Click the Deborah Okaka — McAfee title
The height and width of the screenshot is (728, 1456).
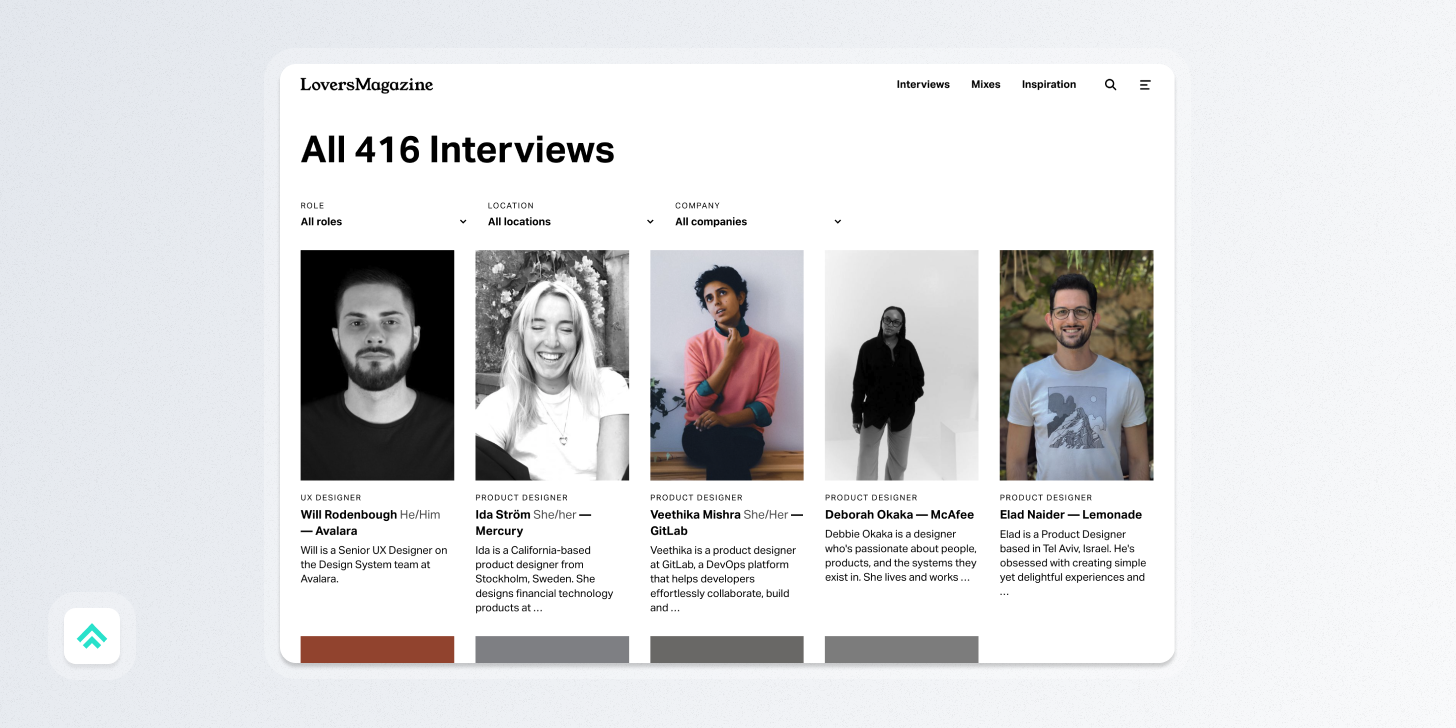(899, 515)
